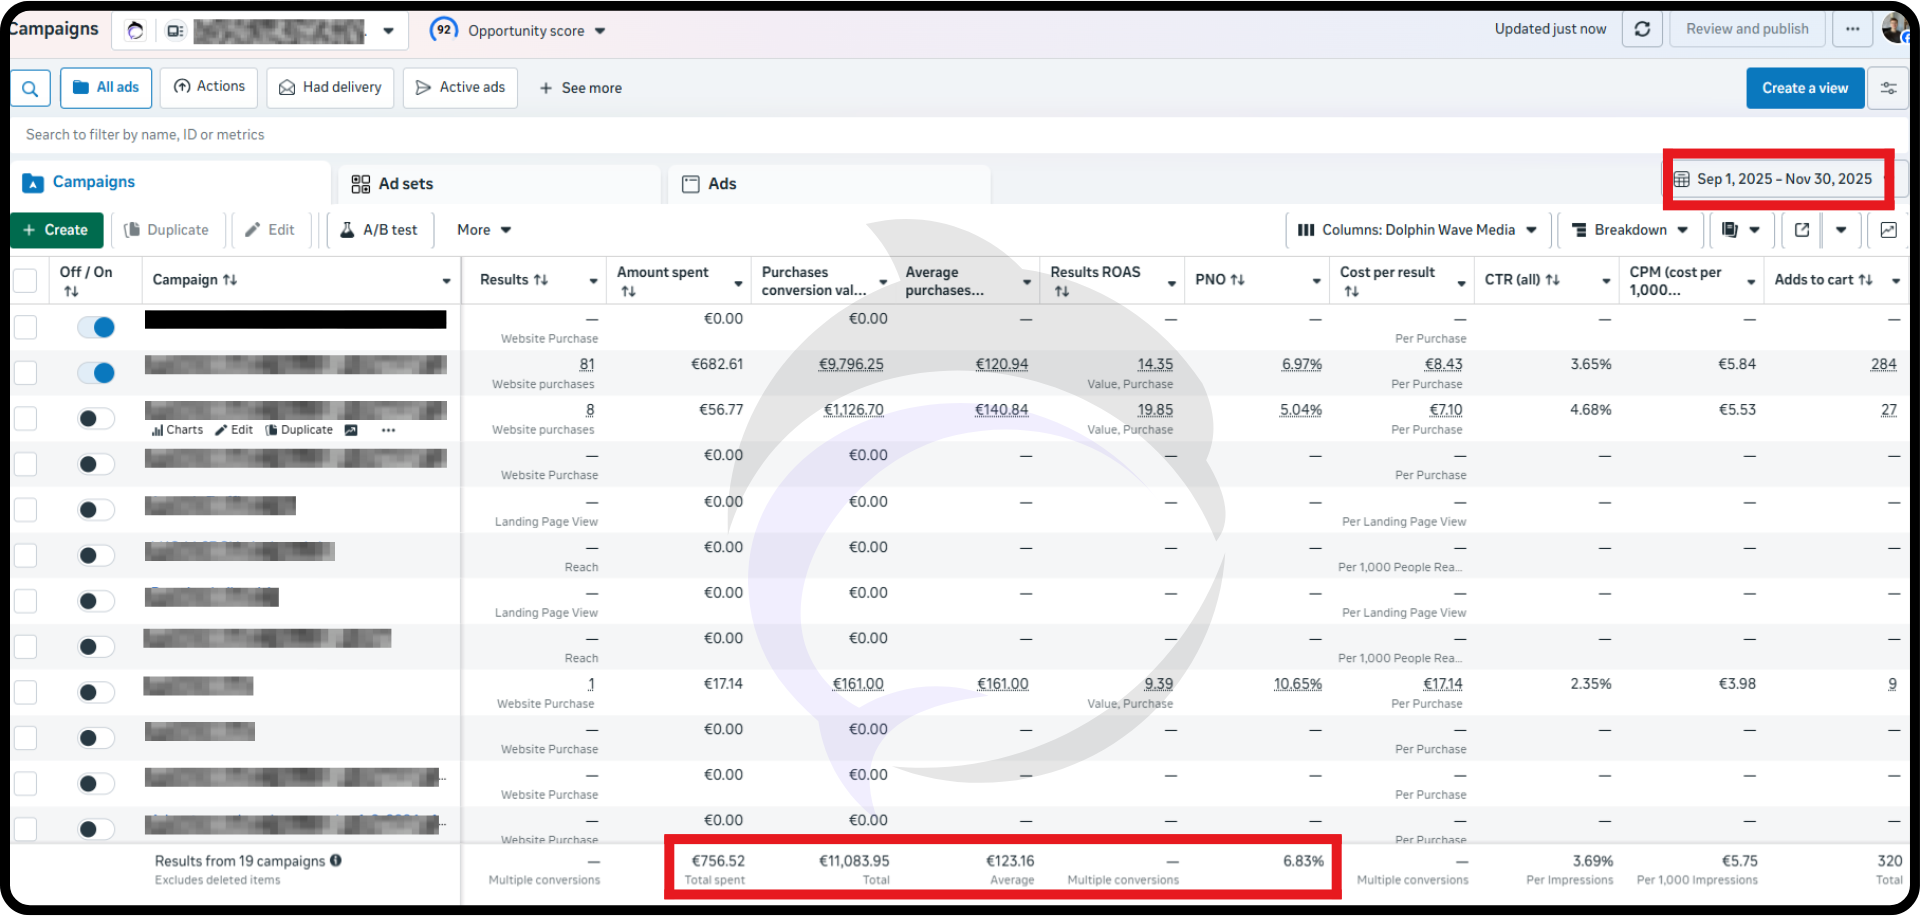Open the charts panel icon at far right
This screenshot has height=918, width=1920.
point(1888,230)
